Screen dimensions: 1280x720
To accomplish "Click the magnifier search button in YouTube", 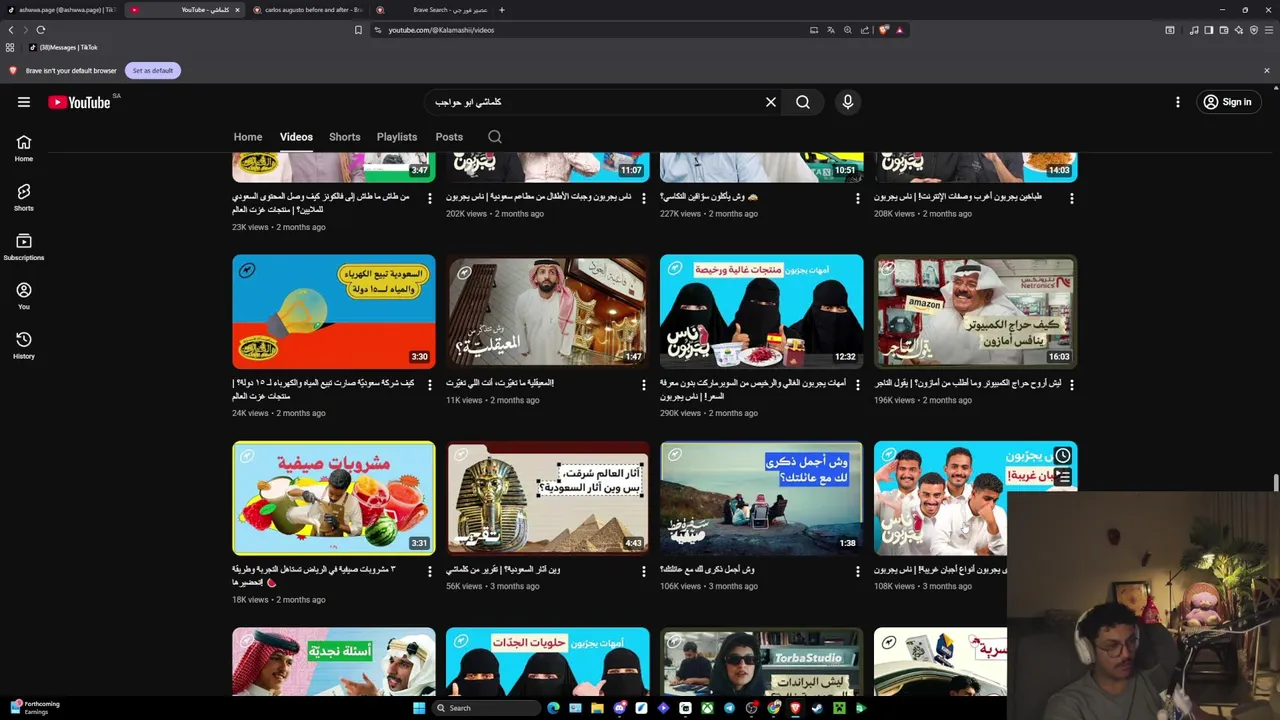I will pyautogui.click(x=803, y=102).
